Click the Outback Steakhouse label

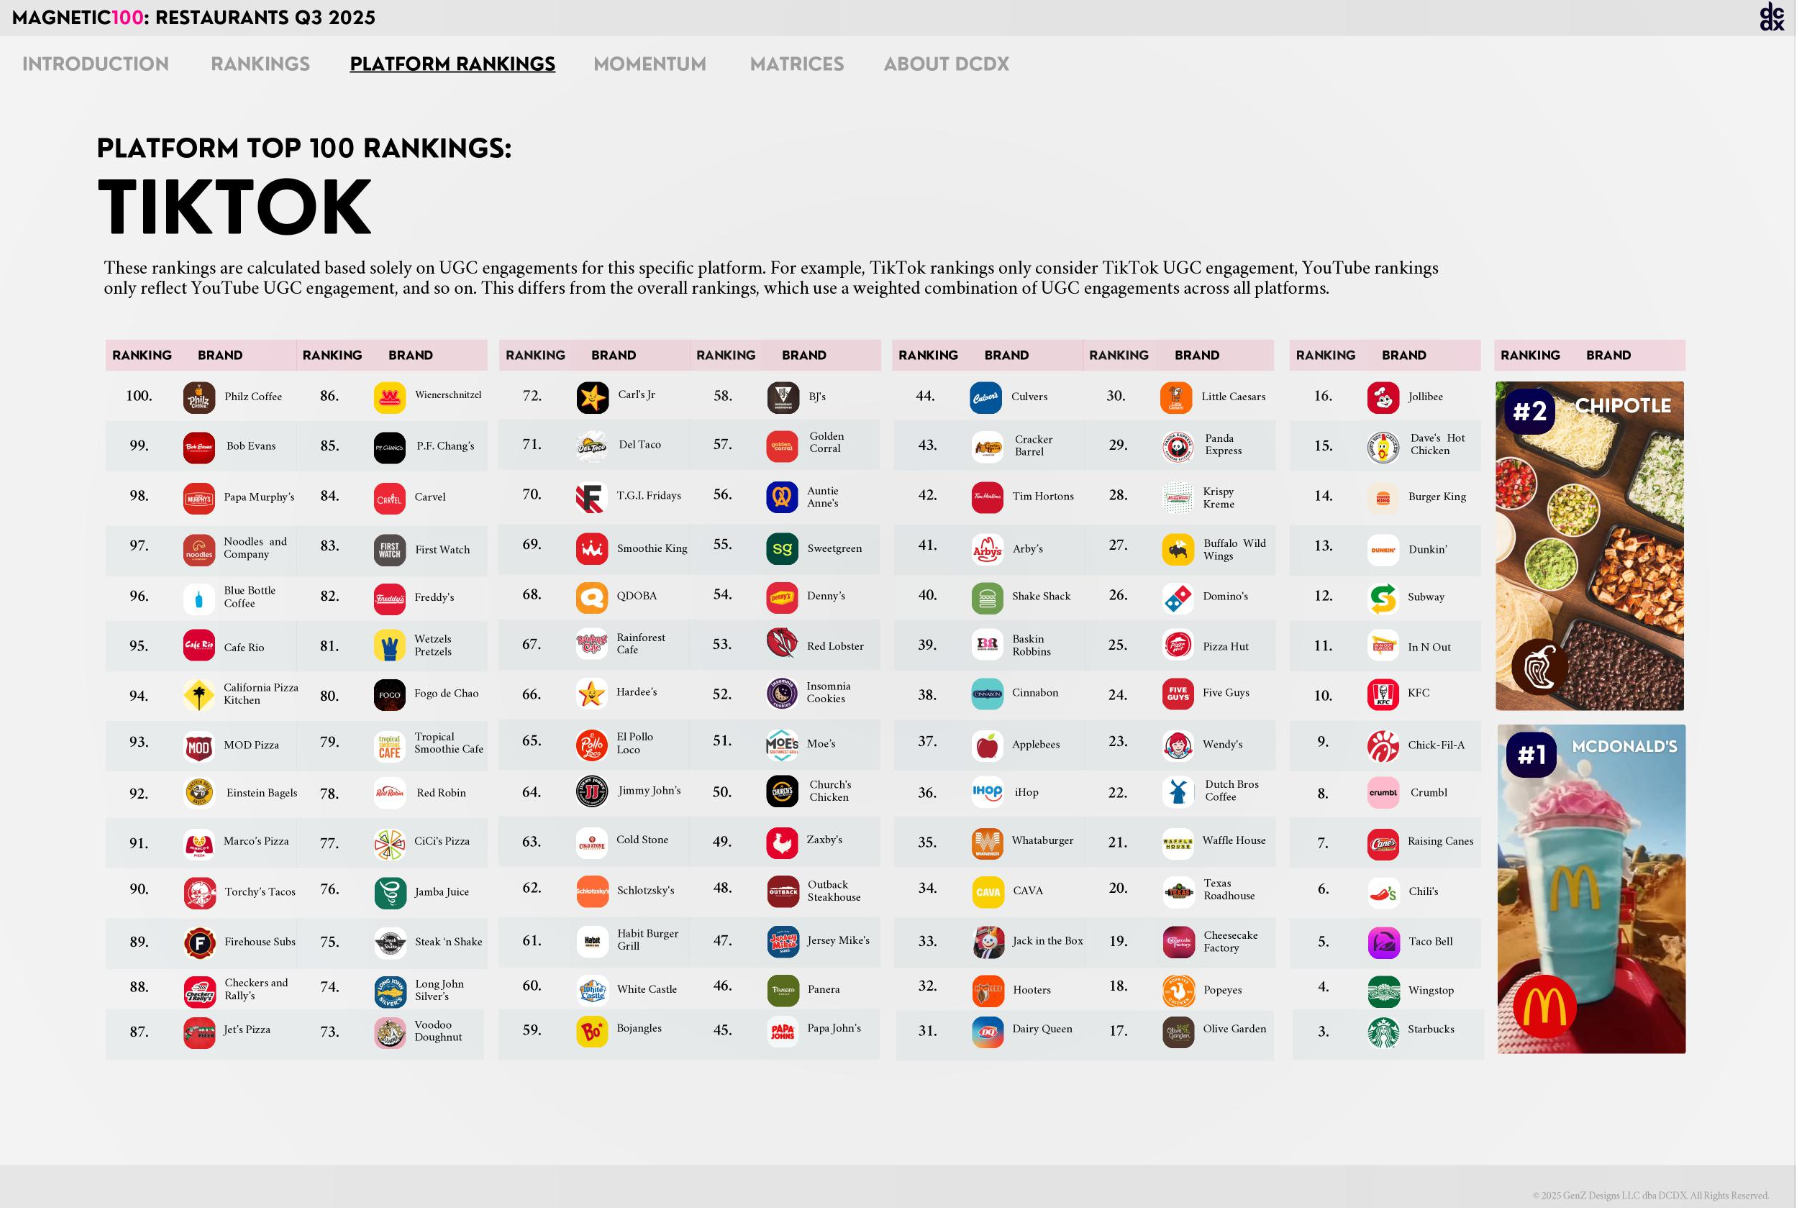834,891
